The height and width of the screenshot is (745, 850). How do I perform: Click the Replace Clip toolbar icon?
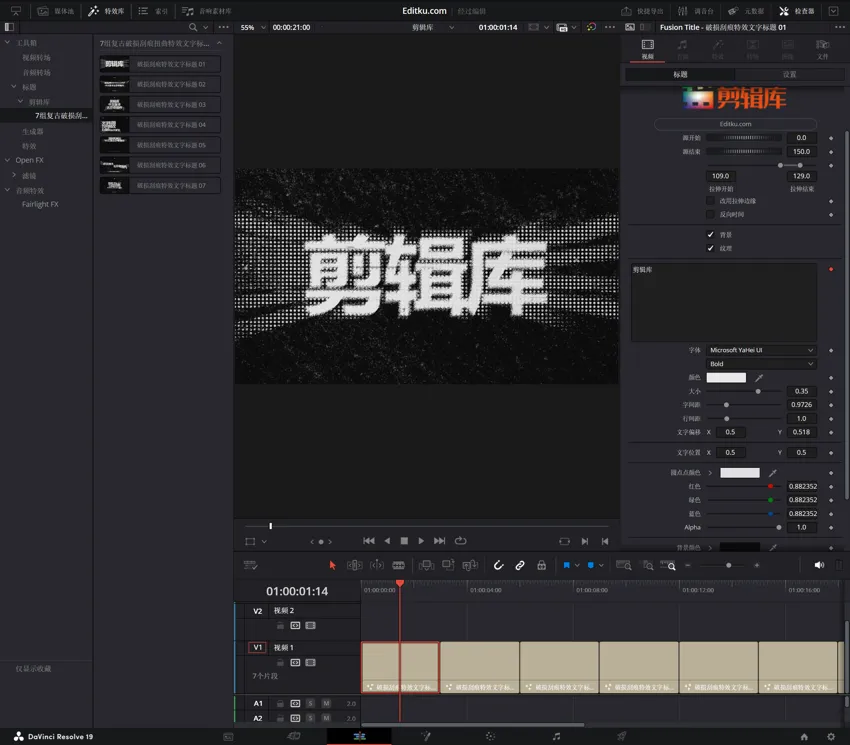pos(470,565)
